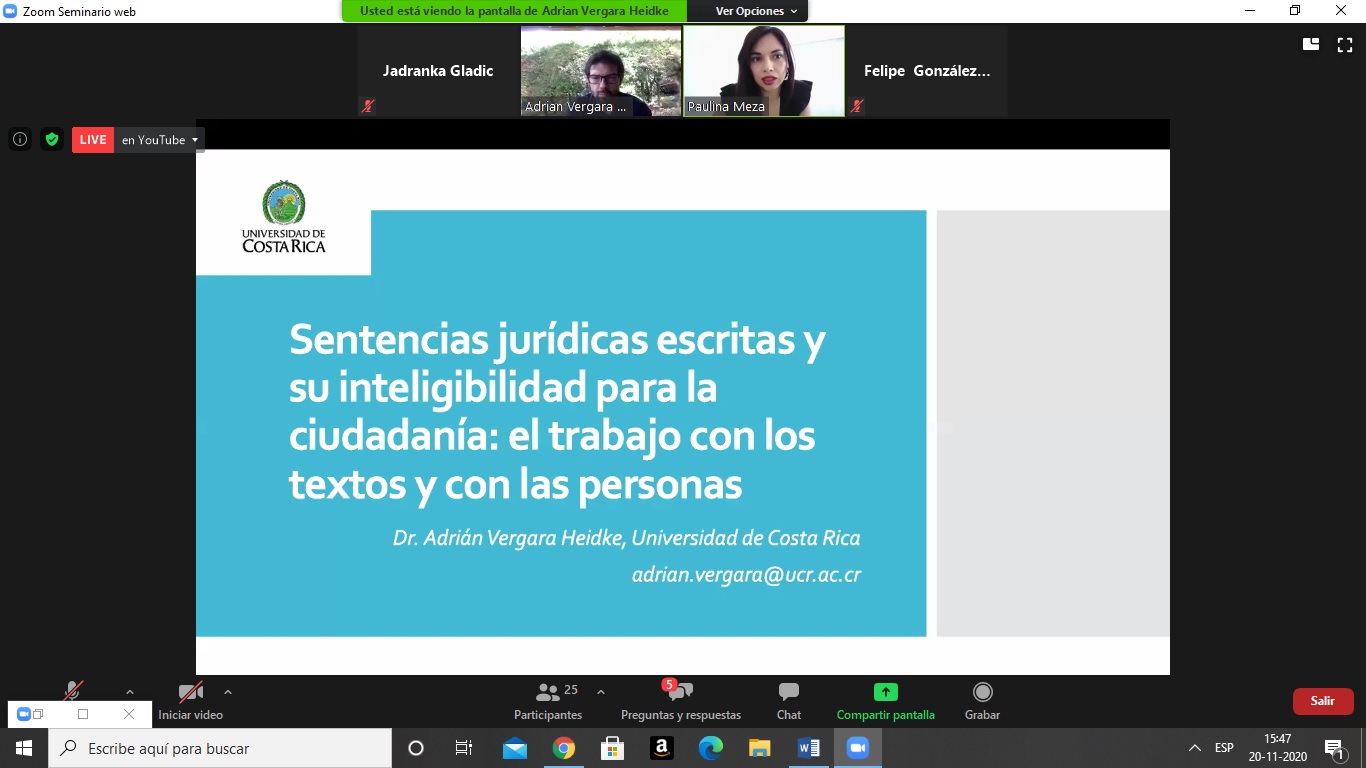Open the Ver Opciones dropdown
Image resolution: width=1366 pixels, height=768 pixels.
tap(756, 11)
